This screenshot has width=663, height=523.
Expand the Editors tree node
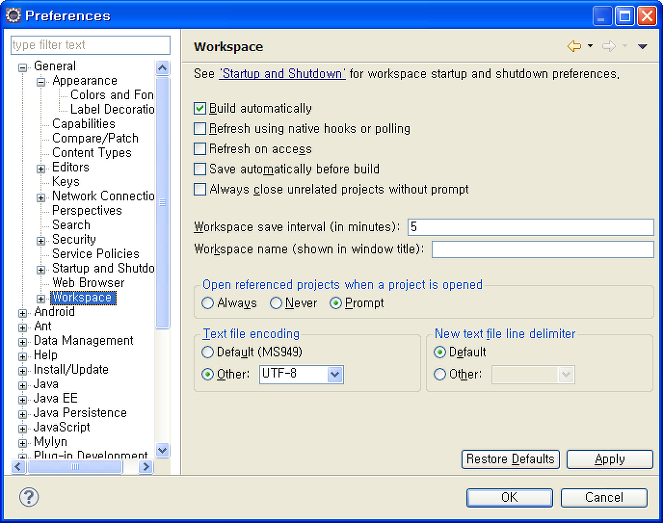(x=41, y=169)
